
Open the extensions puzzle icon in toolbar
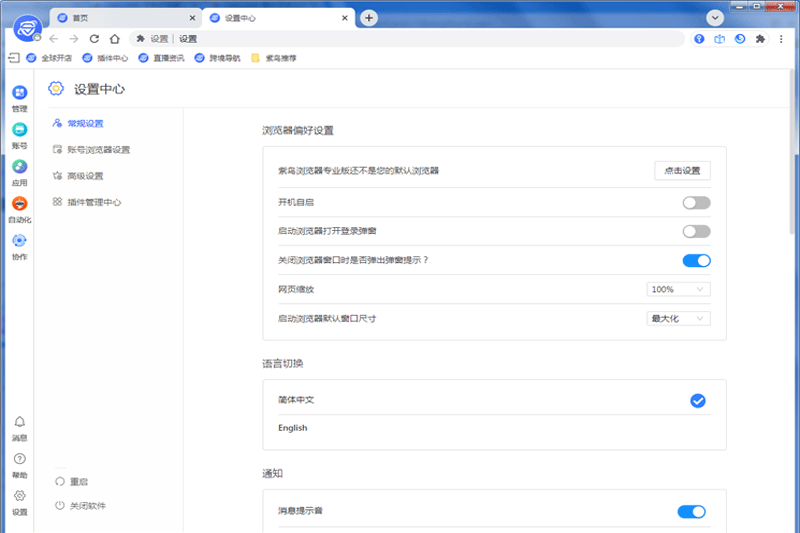pos(760,39)
